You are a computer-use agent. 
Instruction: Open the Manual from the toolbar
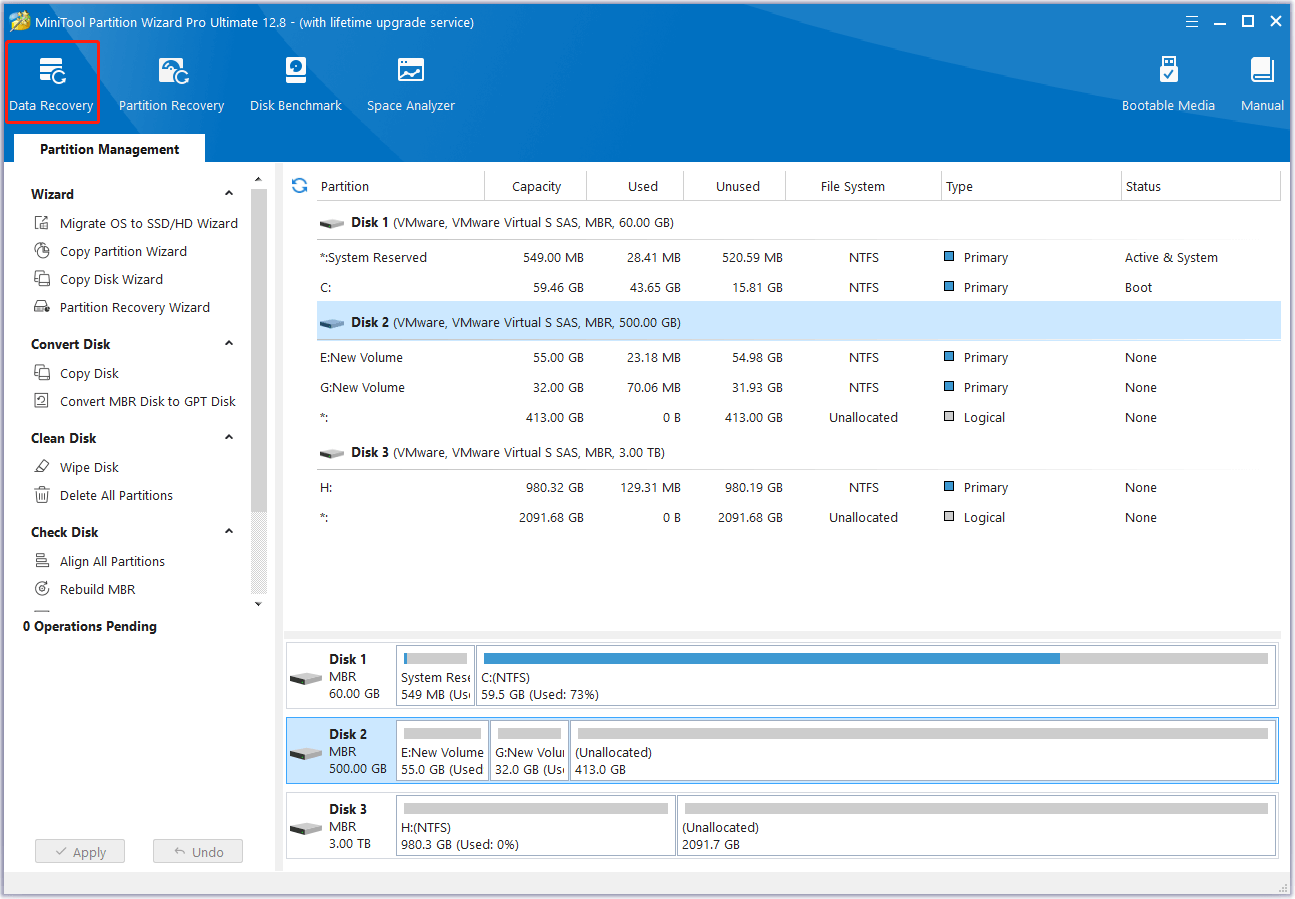[1262, 84]
